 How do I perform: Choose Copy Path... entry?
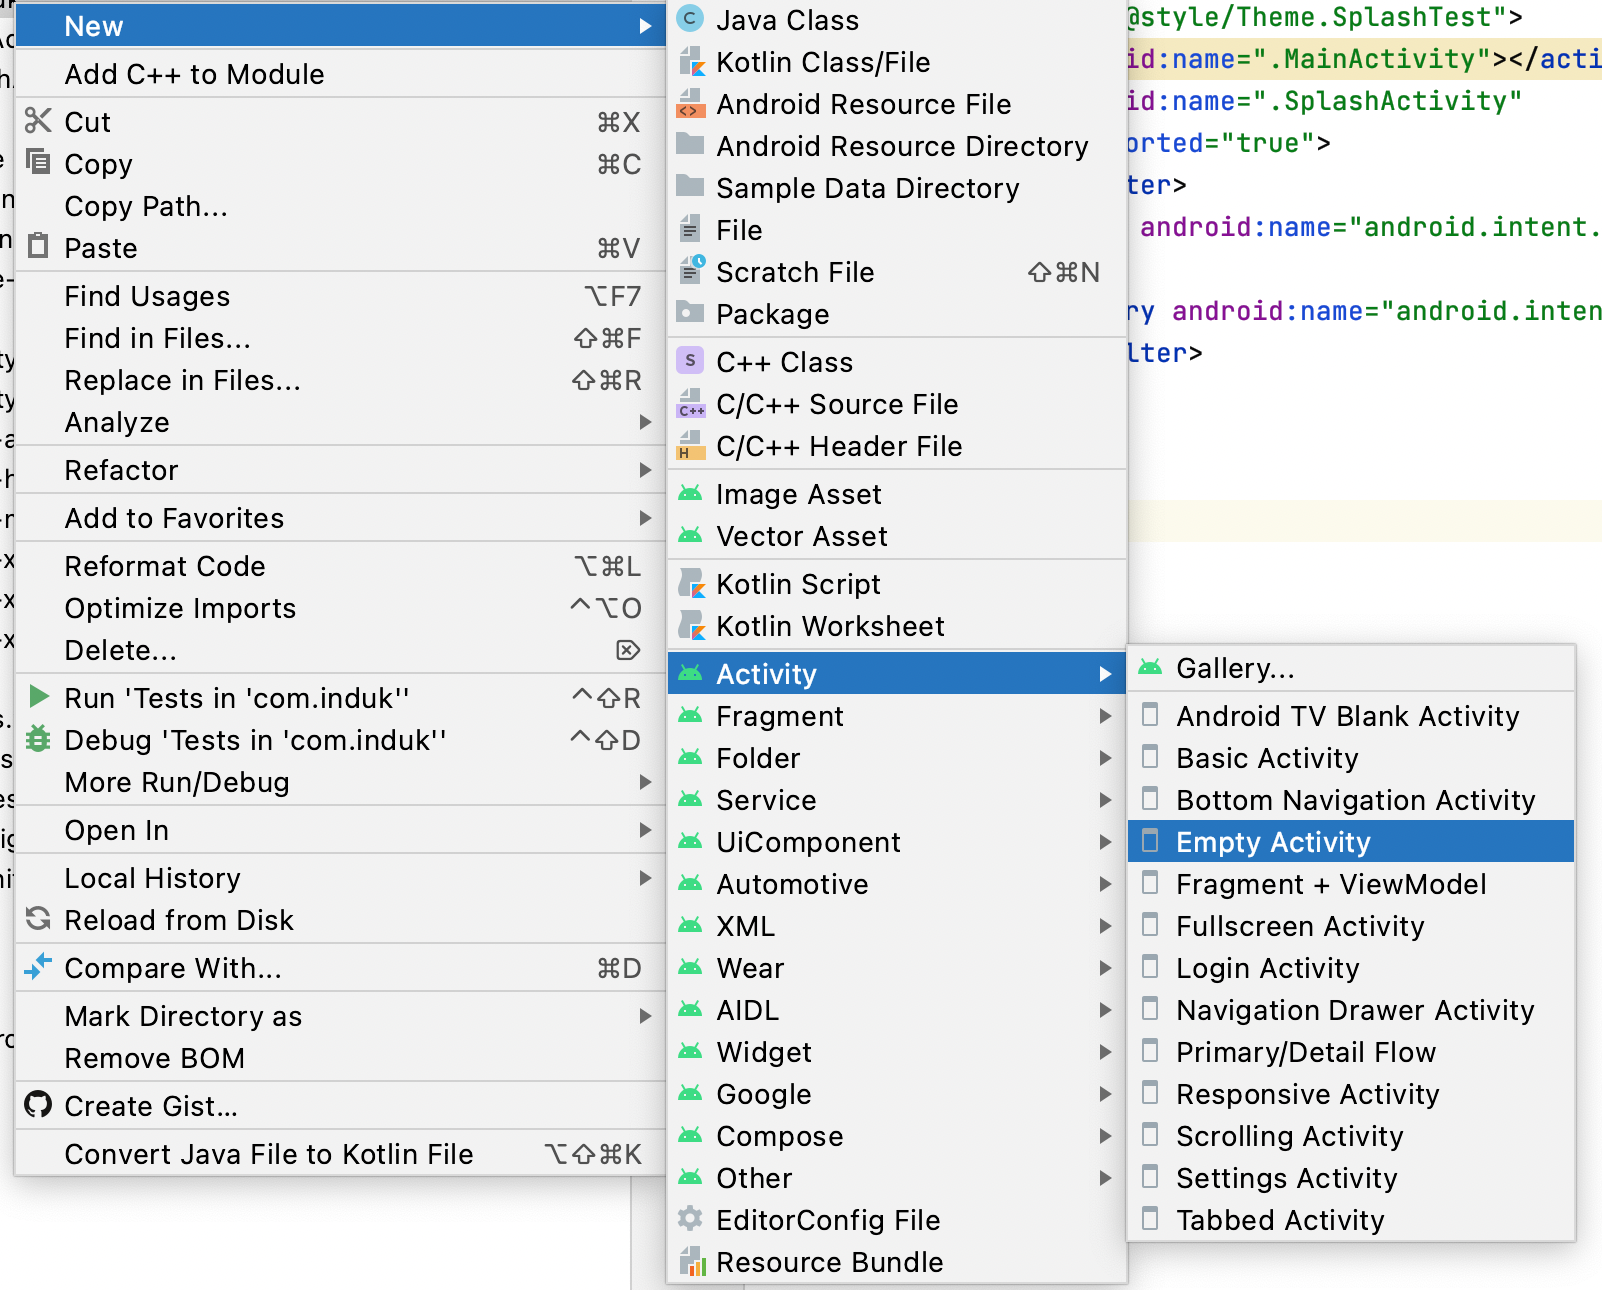(x=340, y=206)
